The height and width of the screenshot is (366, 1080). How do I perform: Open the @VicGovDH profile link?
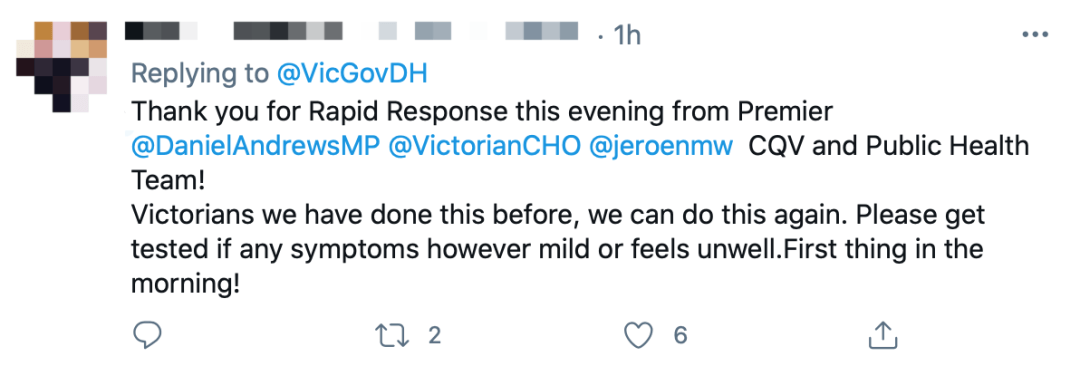[x=352, y=74]
